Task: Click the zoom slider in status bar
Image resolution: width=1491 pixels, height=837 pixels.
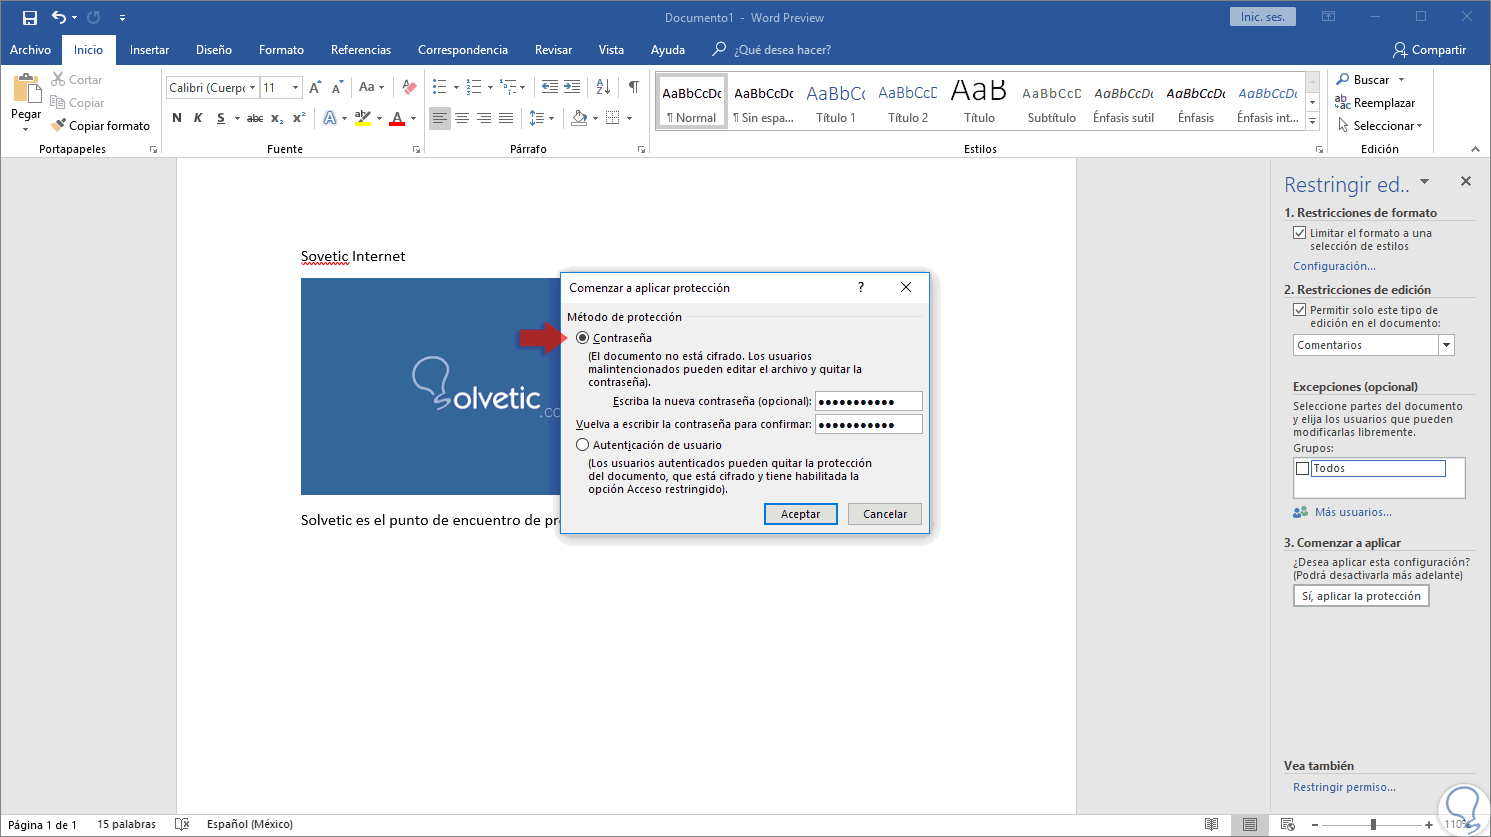Action: click(1374, 824)
